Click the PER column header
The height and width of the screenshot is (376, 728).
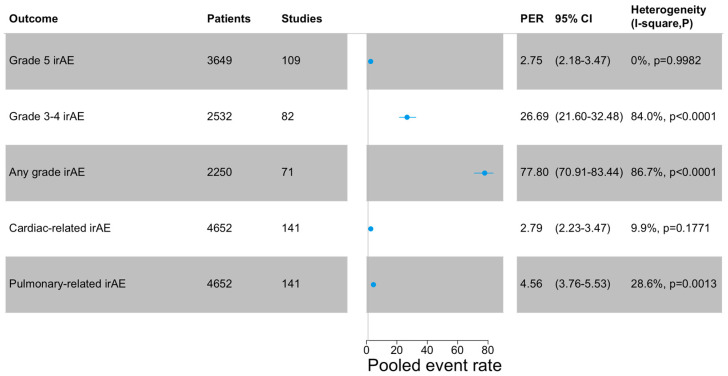point(532,19)
